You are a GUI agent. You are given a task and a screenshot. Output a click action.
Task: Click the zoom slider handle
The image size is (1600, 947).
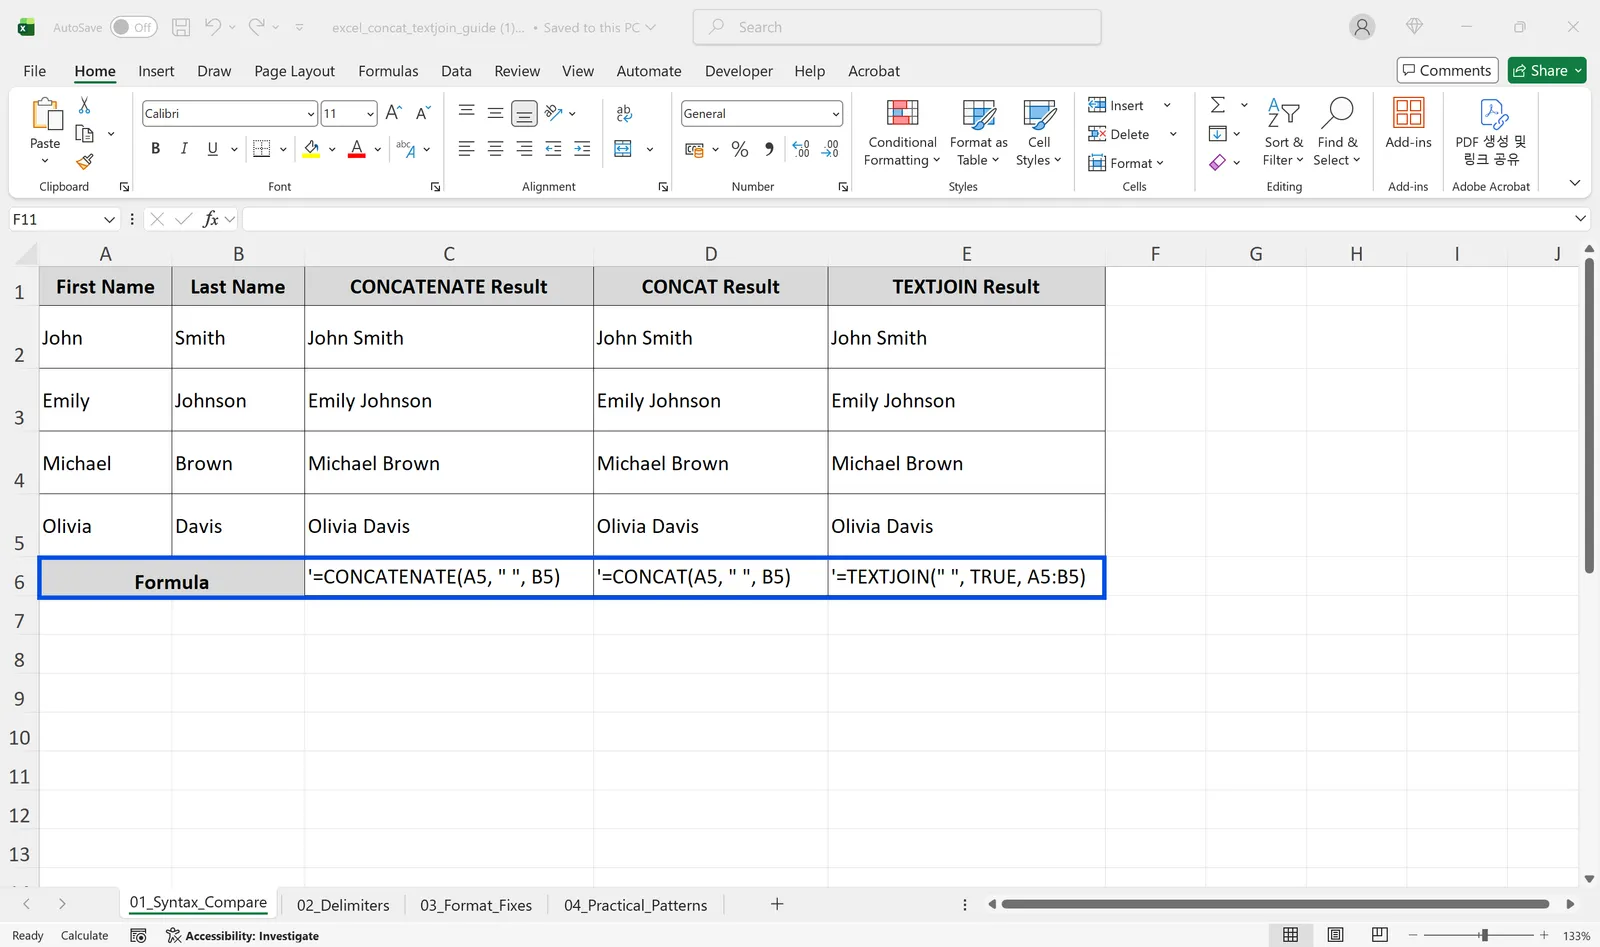click(x=1484, y=935)
